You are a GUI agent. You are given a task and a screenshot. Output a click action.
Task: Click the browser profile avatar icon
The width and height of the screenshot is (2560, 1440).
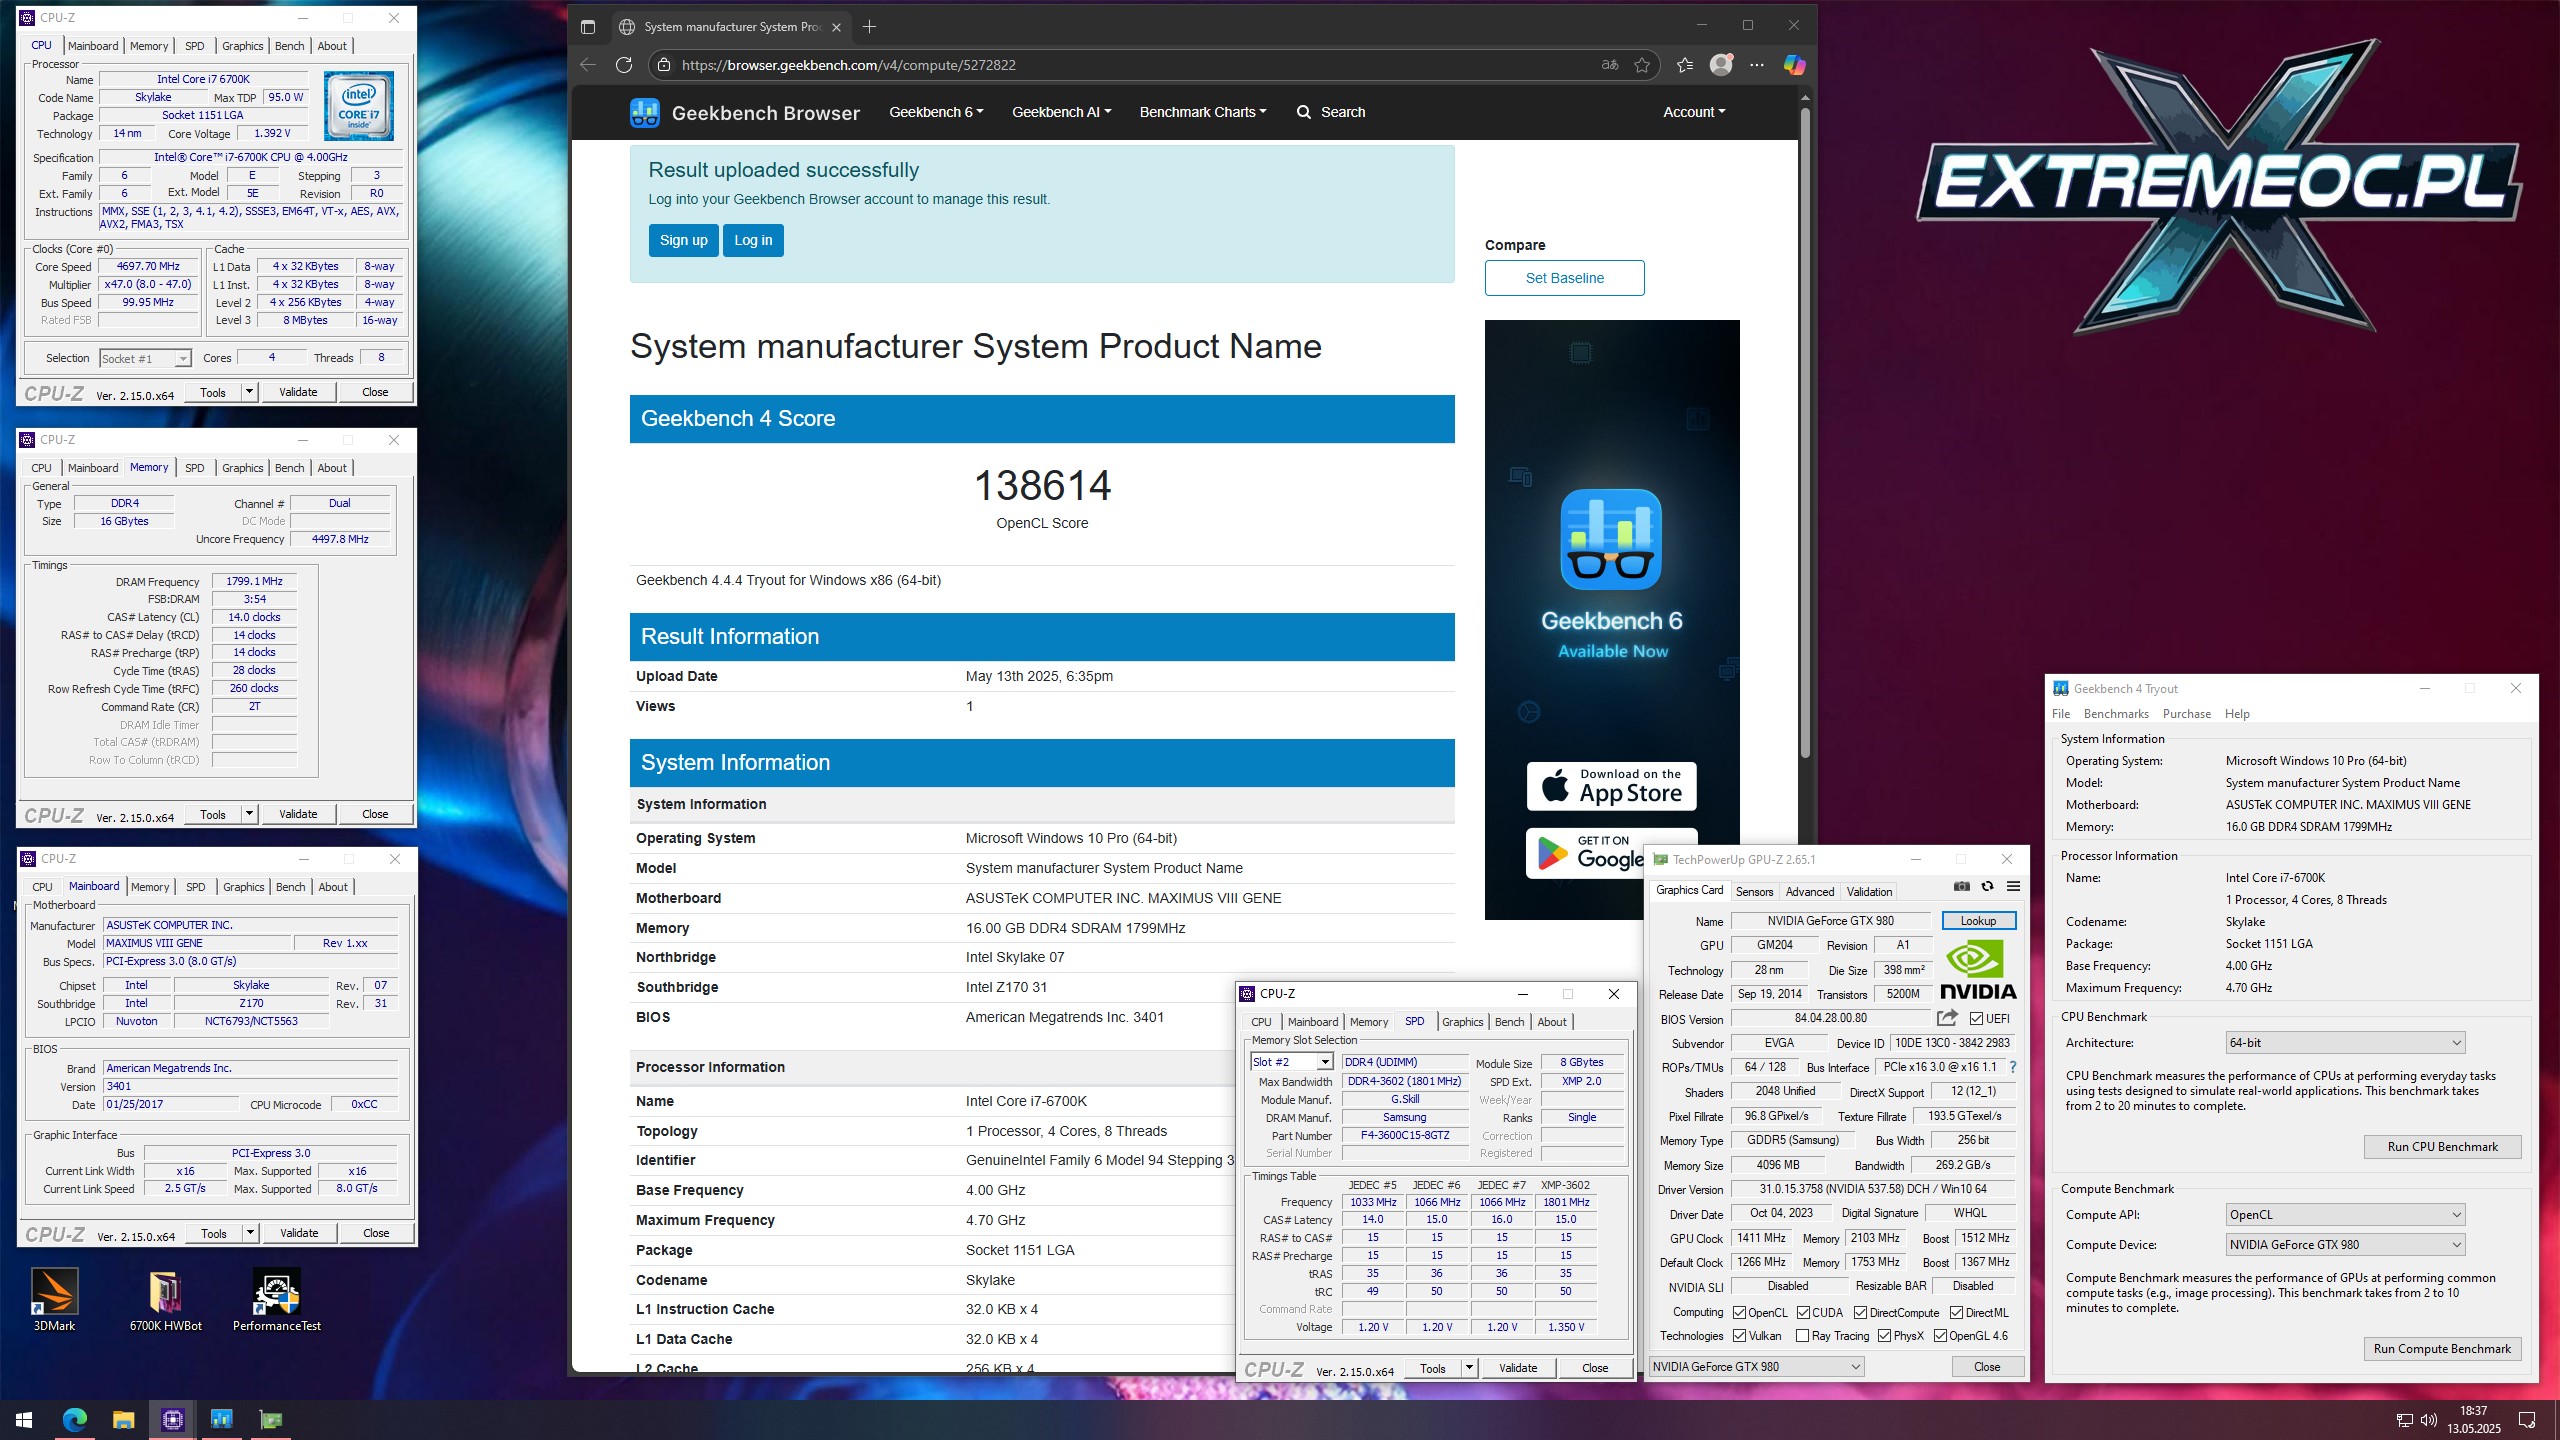tap(1721, 65)
